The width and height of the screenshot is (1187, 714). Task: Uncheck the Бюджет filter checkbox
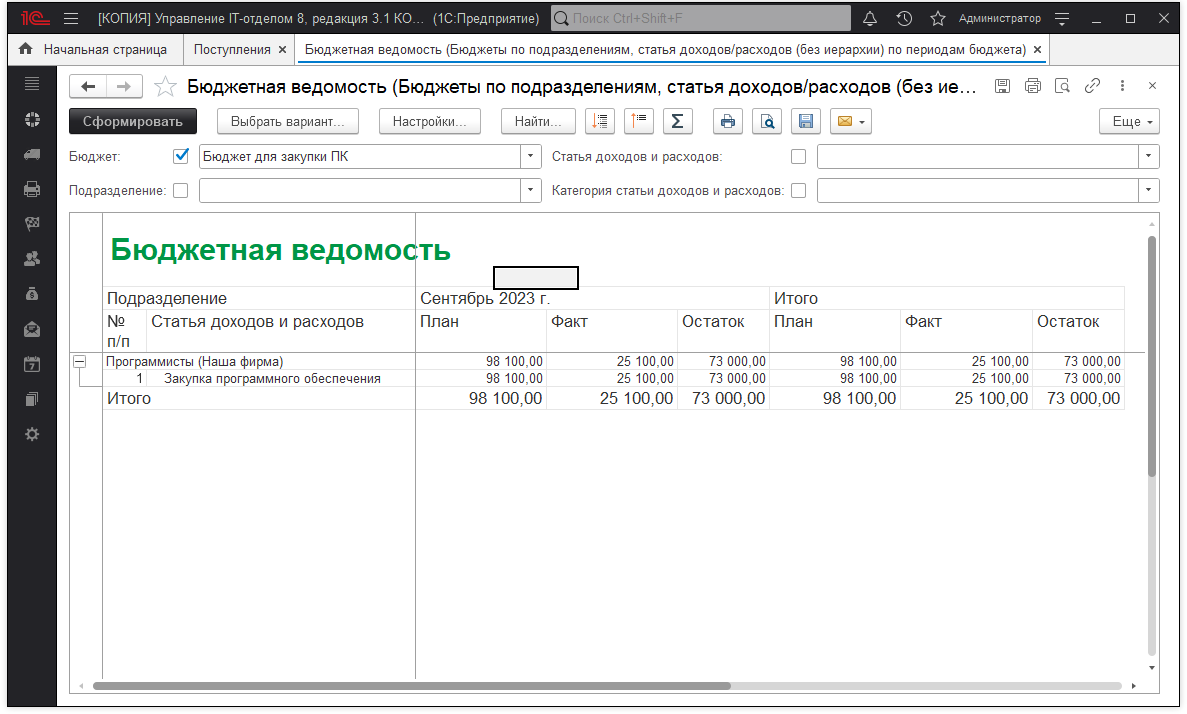(181, 156)
